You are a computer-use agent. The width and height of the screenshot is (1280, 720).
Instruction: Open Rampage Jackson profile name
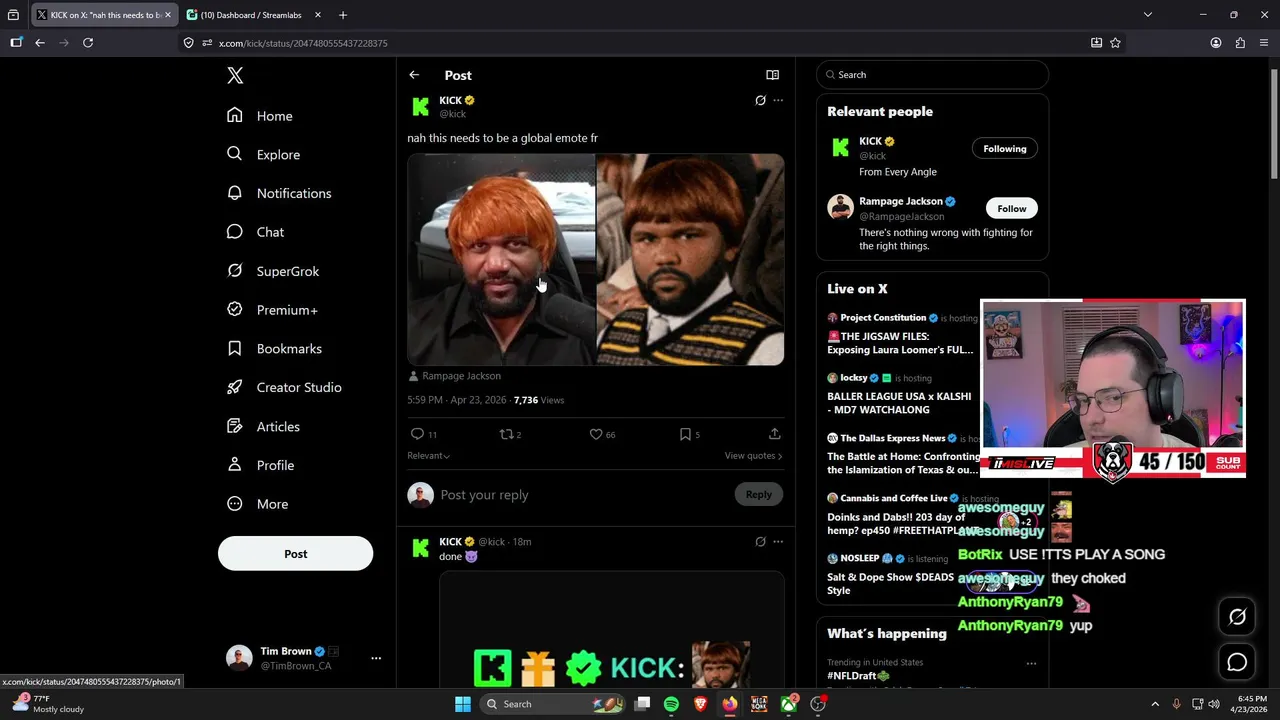click(x=901, y=202)
